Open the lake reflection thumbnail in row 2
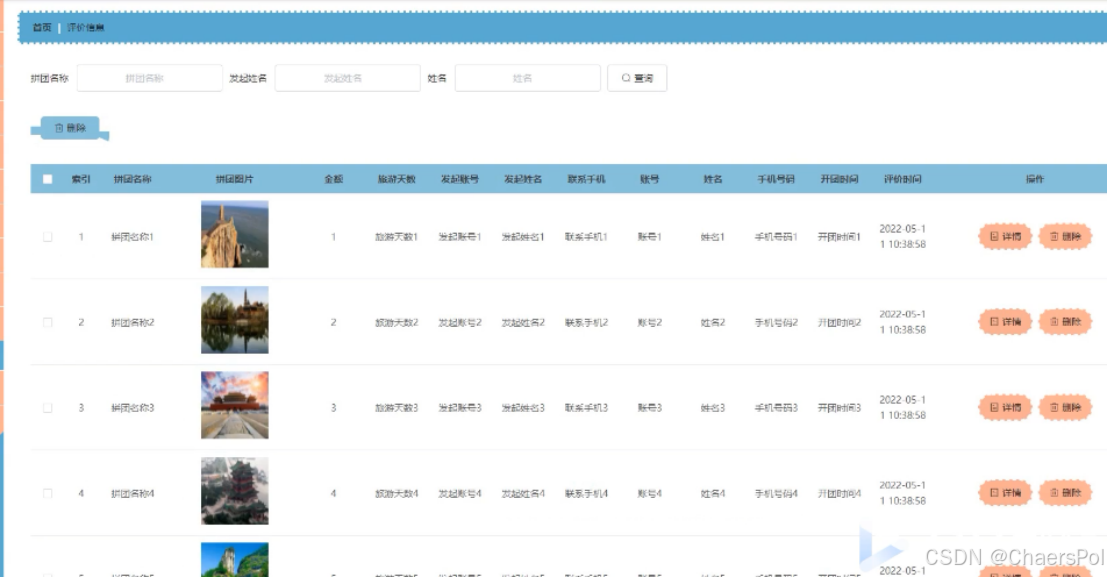Screen dimensions: 1108x577 235,319
